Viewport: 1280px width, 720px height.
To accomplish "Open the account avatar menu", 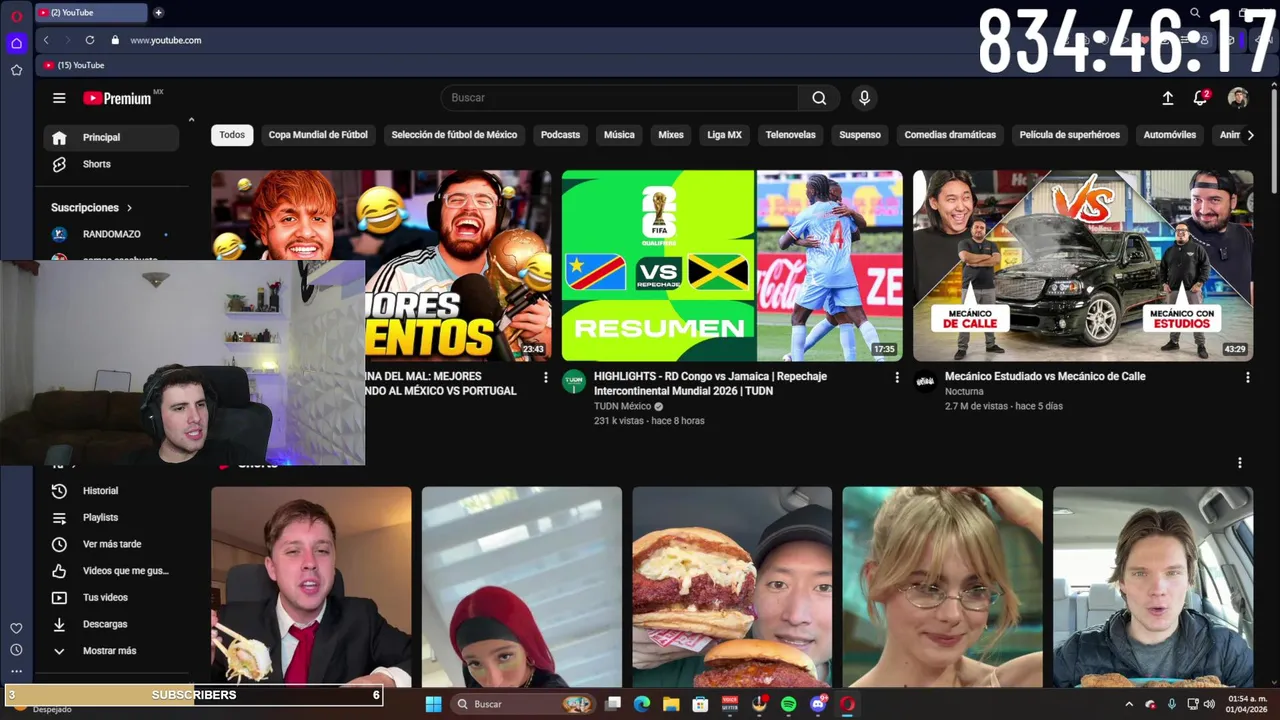I will pyautogui.click(x=1238, y=98).
